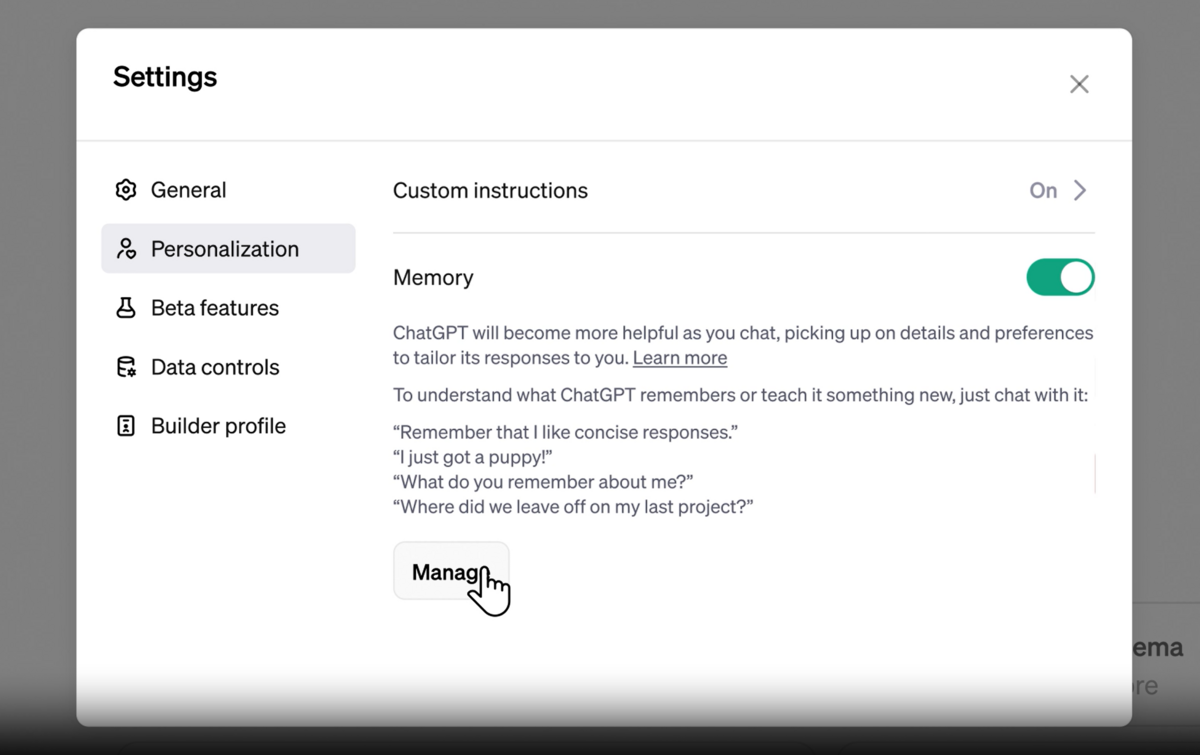Close the Settings dialog with the X

(x=1079, y=84)
